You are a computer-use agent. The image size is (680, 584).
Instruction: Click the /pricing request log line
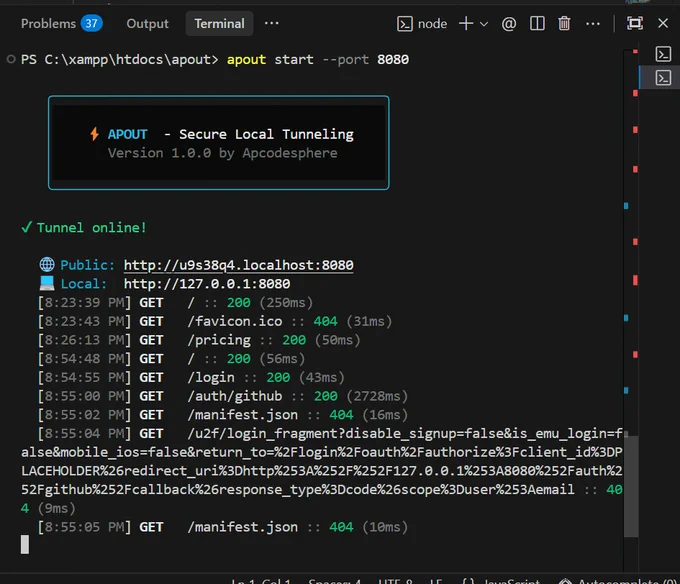199,340
